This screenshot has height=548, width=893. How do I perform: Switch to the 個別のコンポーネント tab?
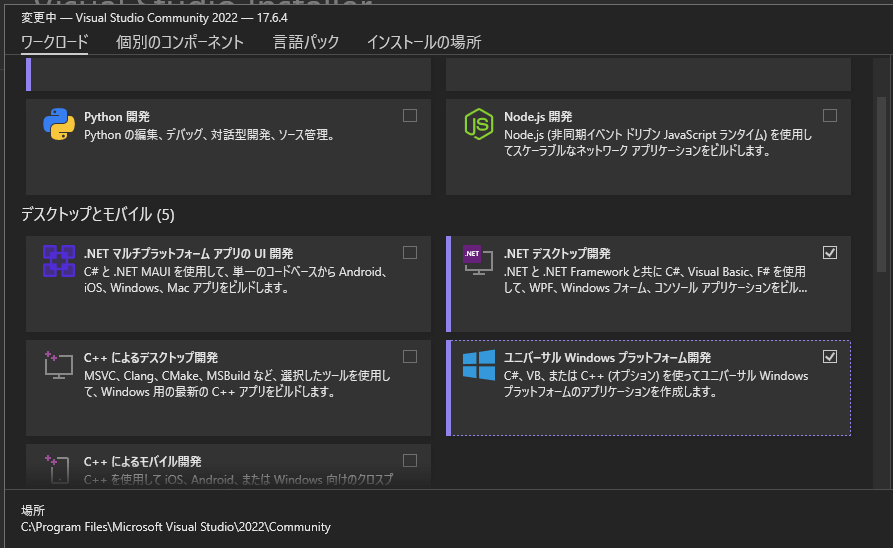180,42
